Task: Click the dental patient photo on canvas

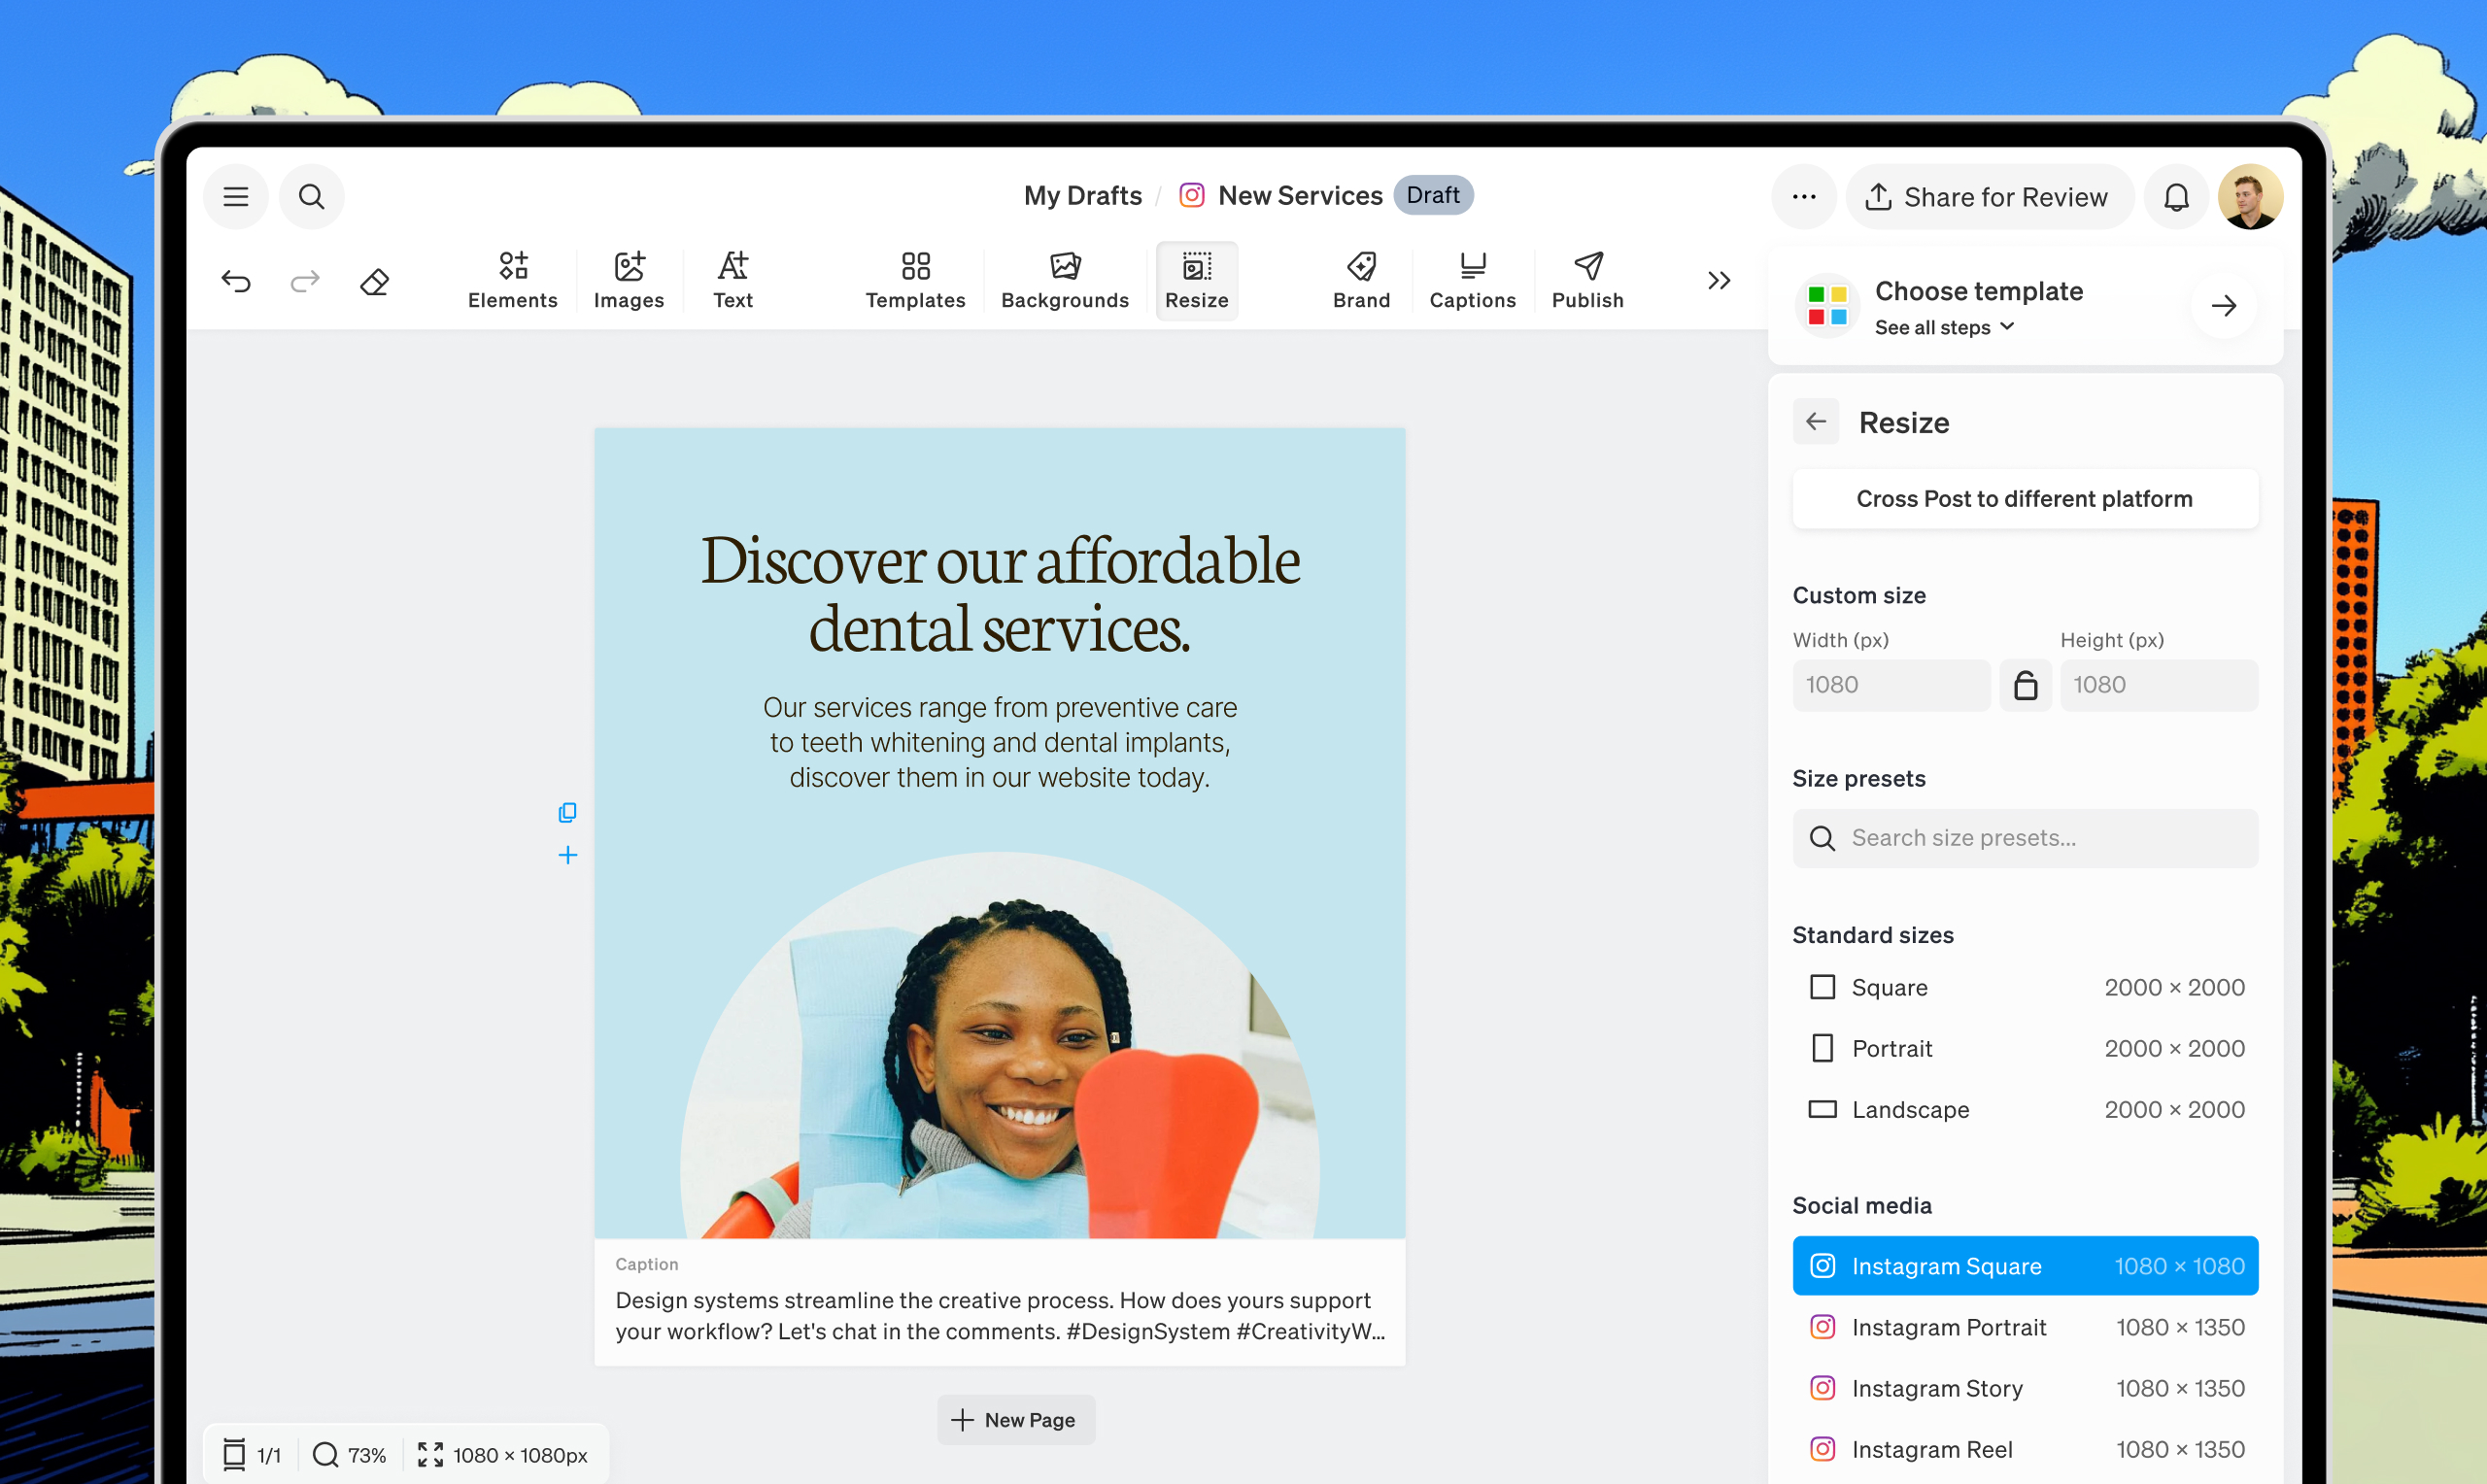Action: click(x=1000, y=1046)
